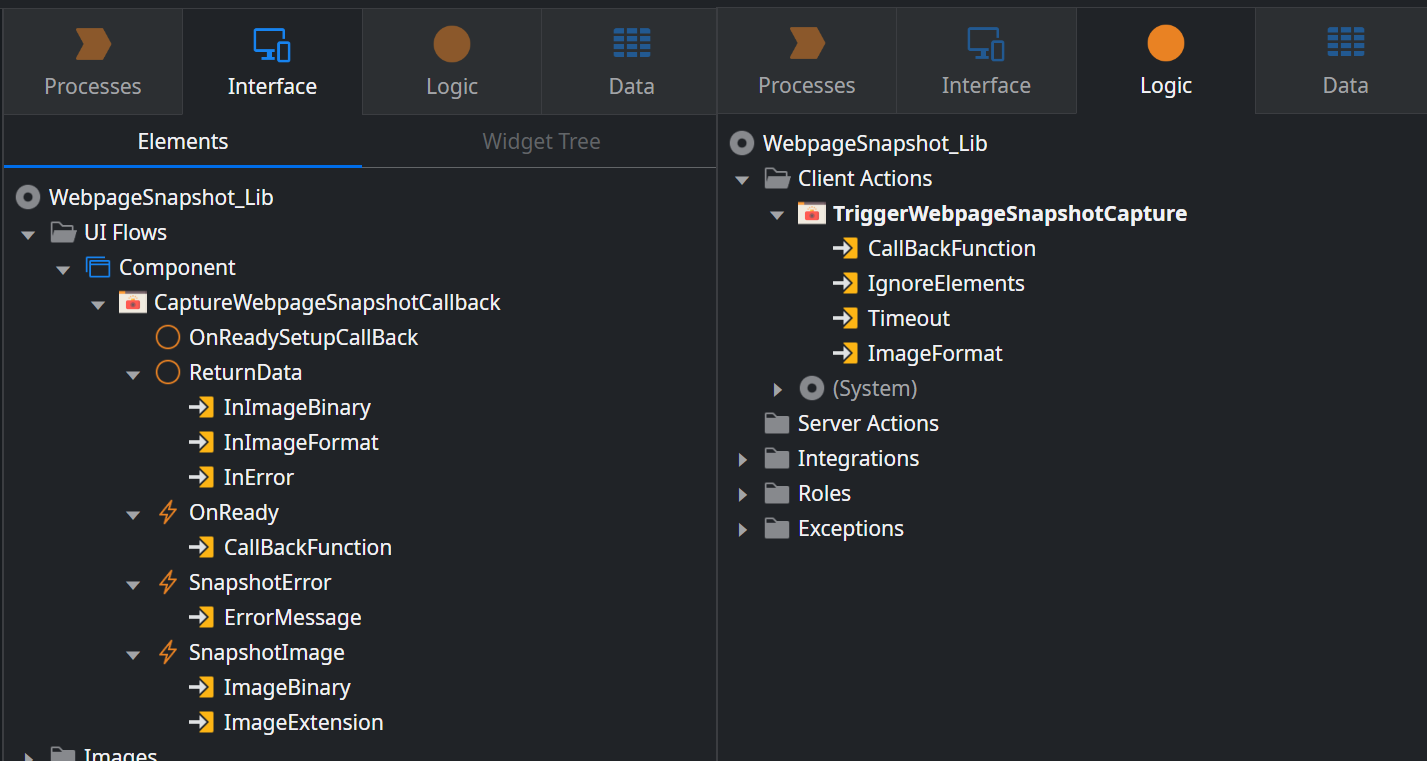The image size is (1427, 761).
Task: Collapse the Component flow node
Action: pyautogui.click(x=63, y=269)
